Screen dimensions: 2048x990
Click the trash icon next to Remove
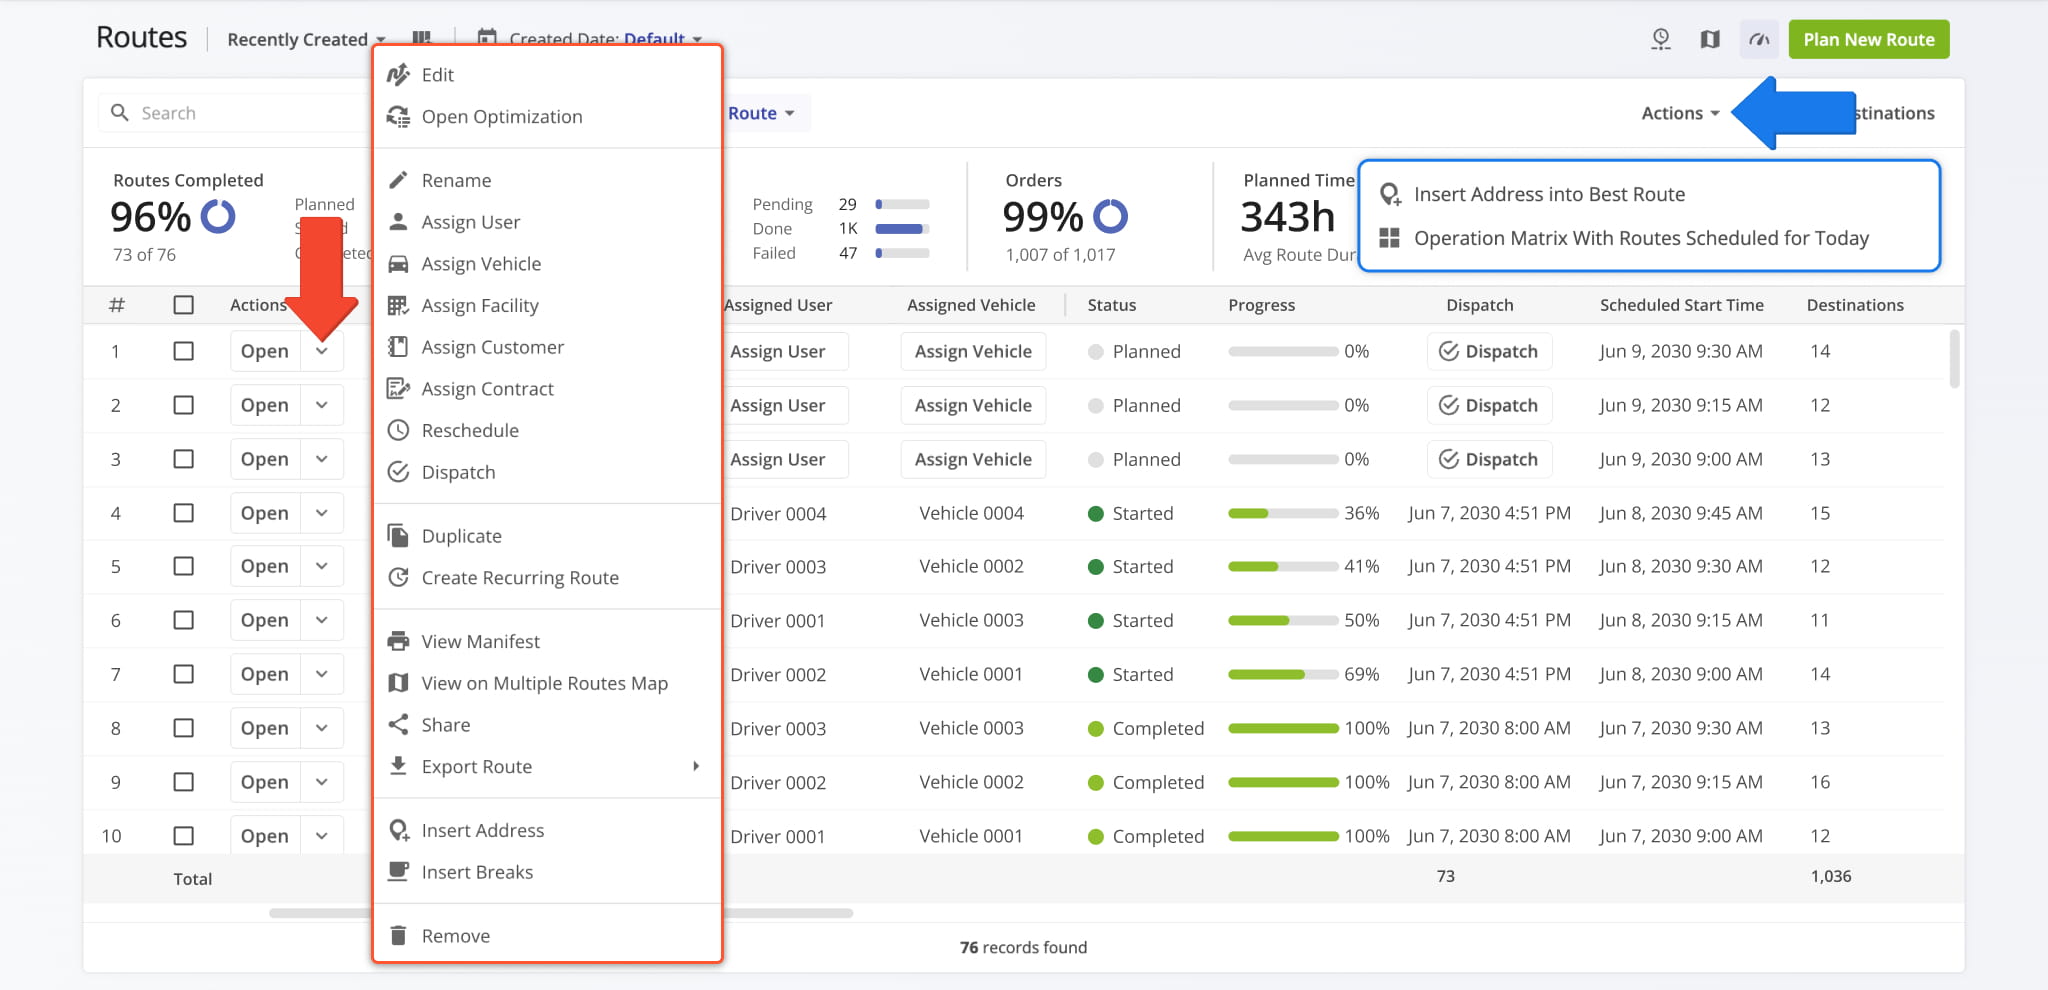click(x=398, y=936)
